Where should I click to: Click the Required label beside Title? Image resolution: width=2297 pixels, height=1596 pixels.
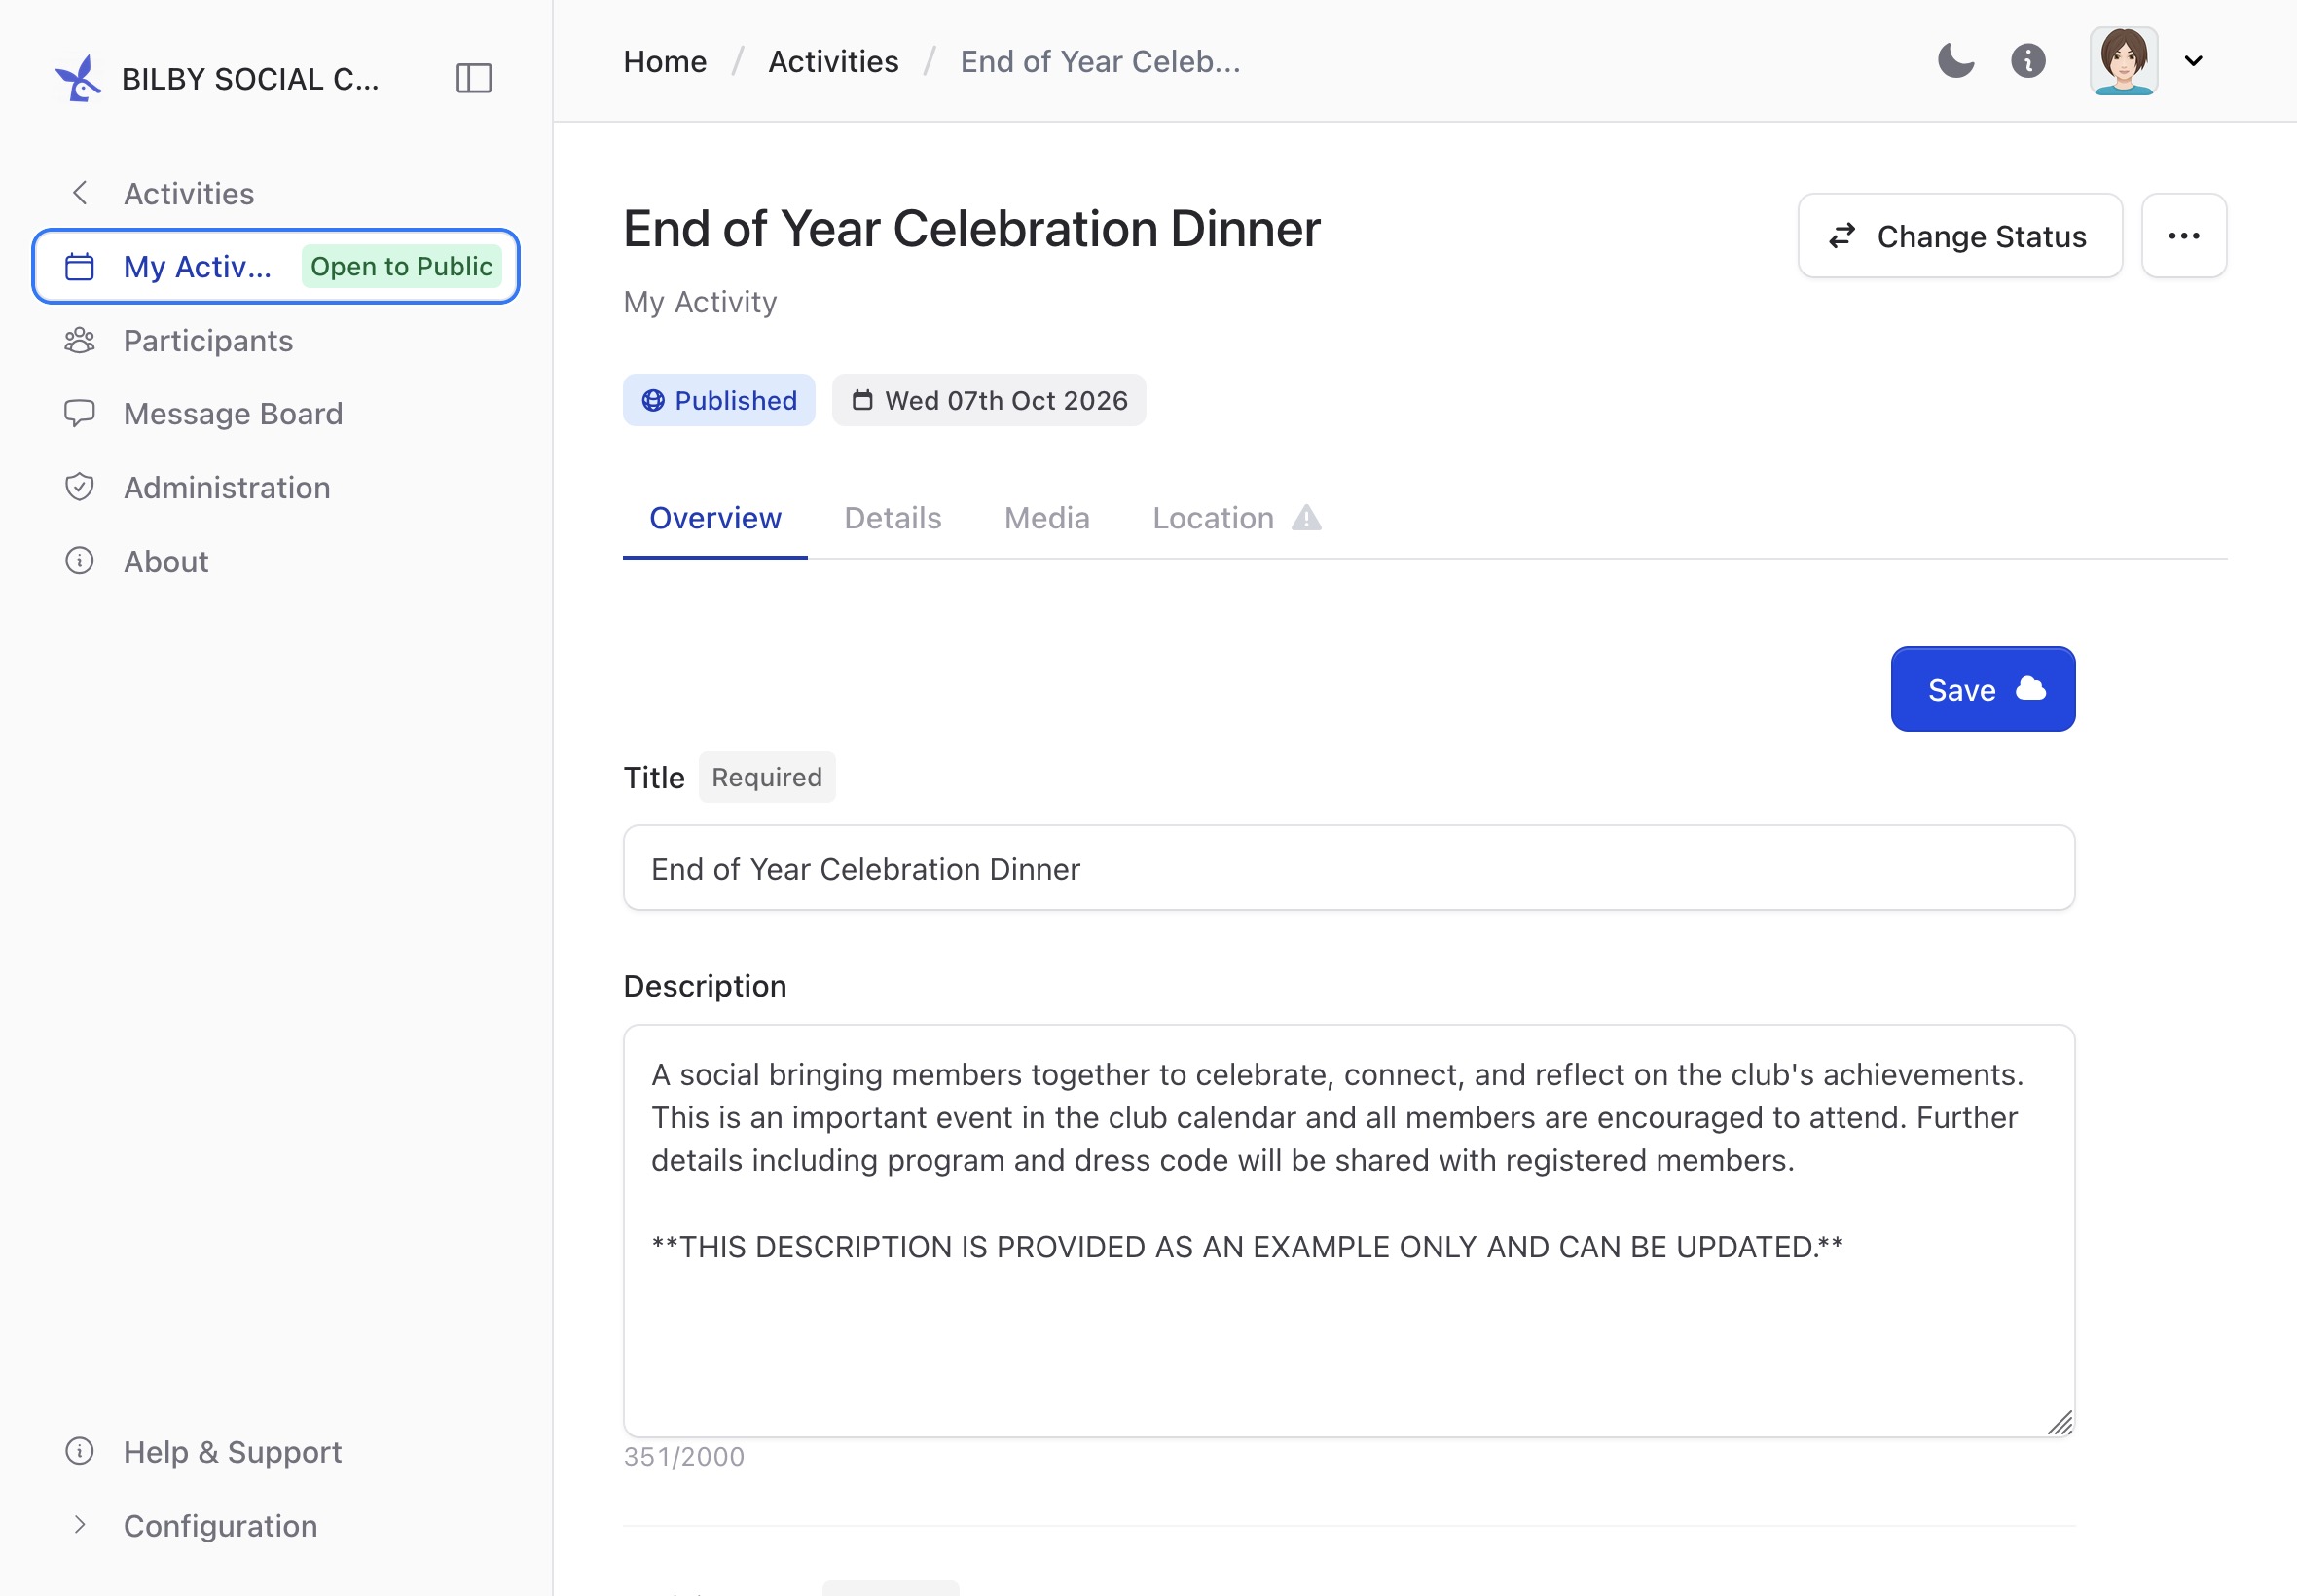tap(767, 777)
